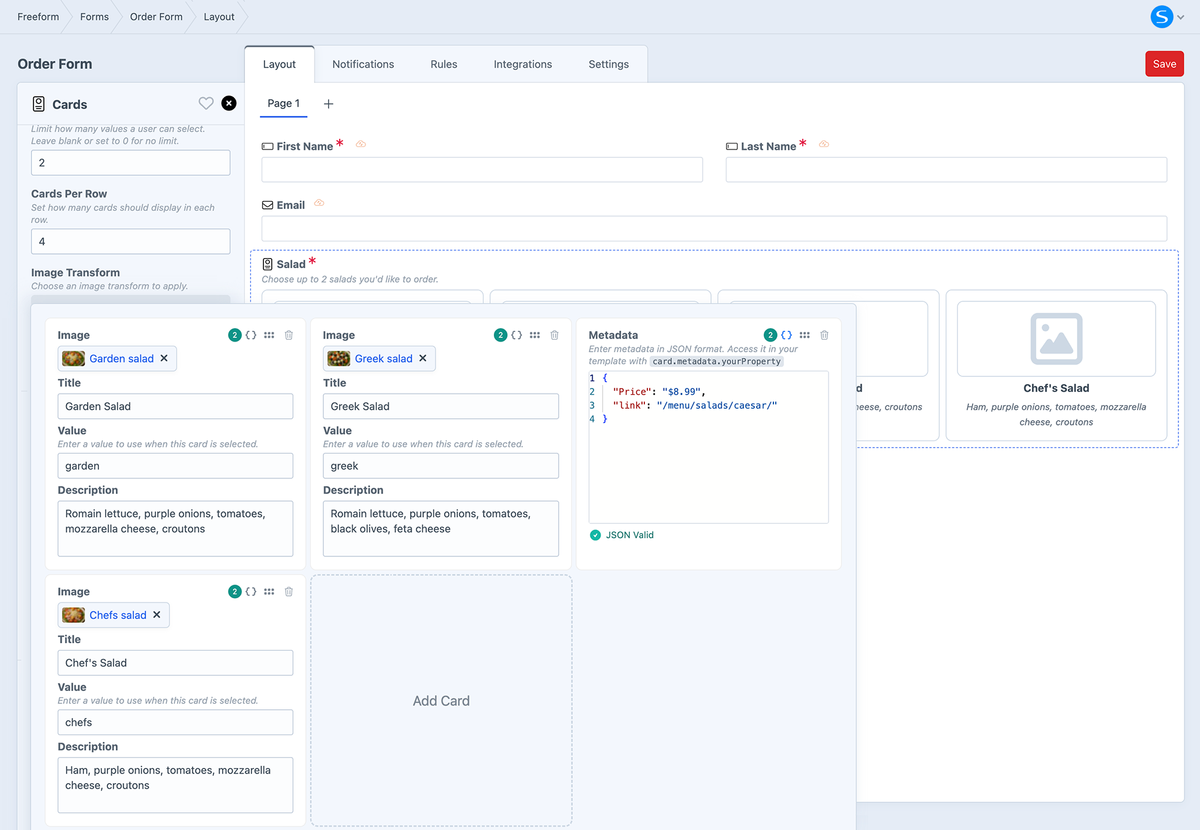Remove the Greek salad image with X
The height and width of the screenshot is (830, 1200).
423,358
